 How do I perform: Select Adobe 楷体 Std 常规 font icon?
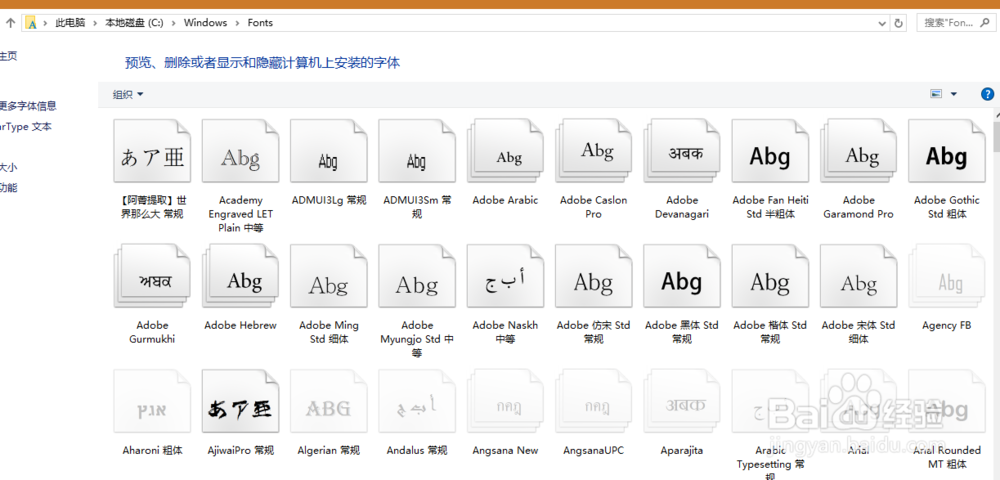coord(770,277)
